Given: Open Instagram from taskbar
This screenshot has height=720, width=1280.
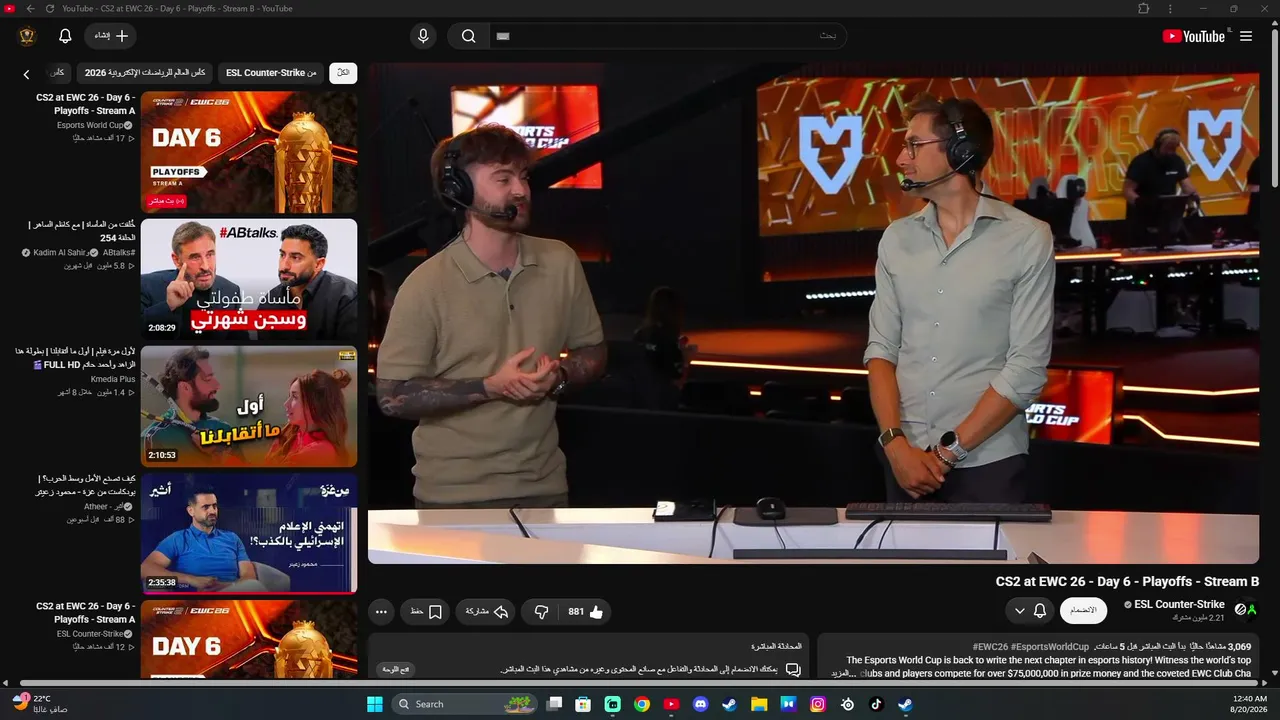Looking at the screenshot, I should coord(818,704).
